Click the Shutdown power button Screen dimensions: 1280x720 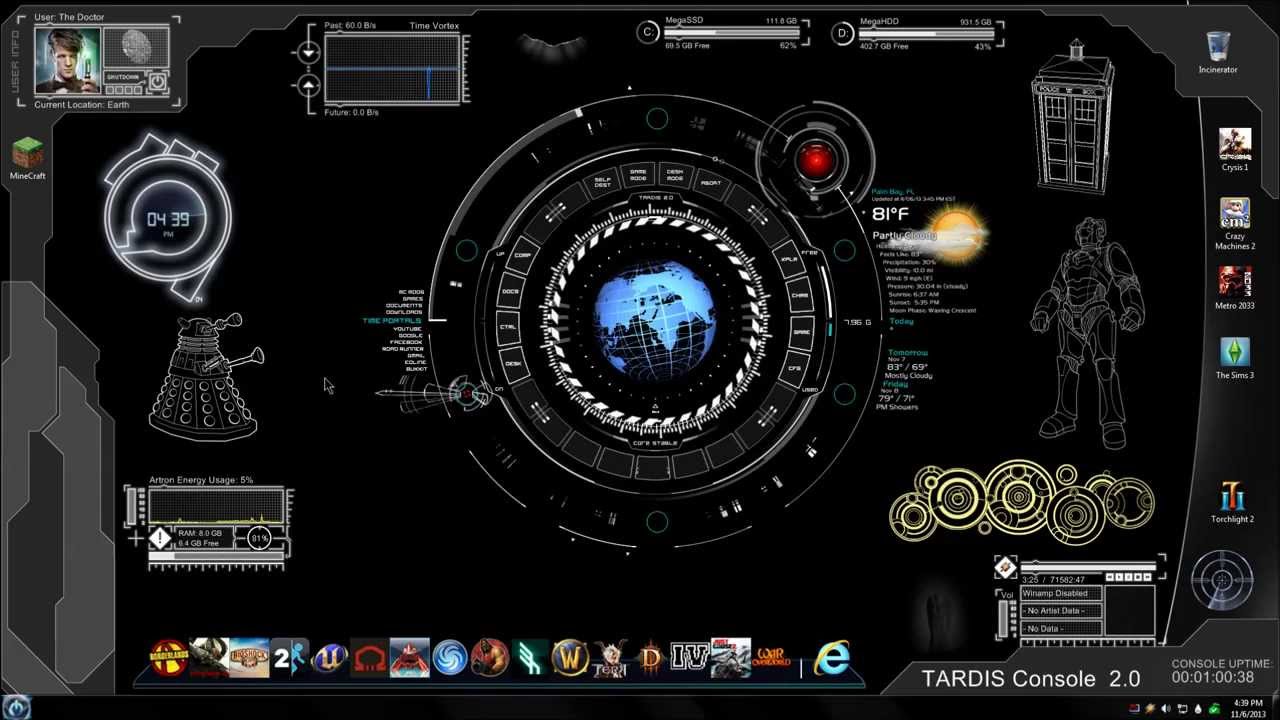coord(157,81)
